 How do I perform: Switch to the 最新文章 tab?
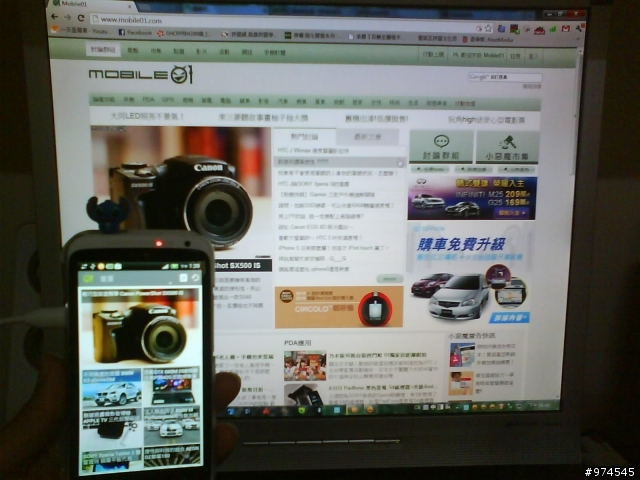(x=368, y=137)
